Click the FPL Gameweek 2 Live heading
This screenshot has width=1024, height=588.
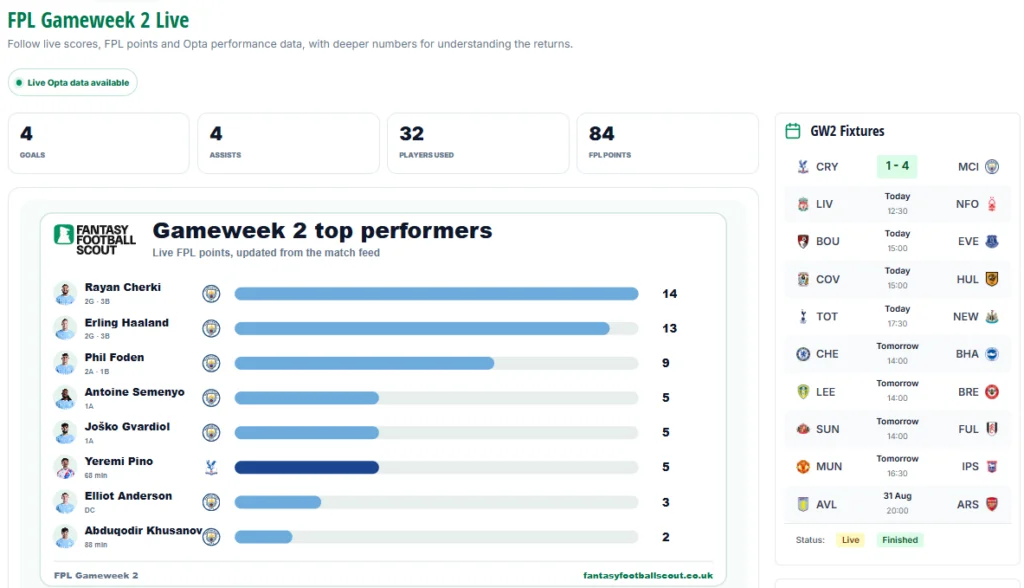pyautogui.click(x=98, y=20)
